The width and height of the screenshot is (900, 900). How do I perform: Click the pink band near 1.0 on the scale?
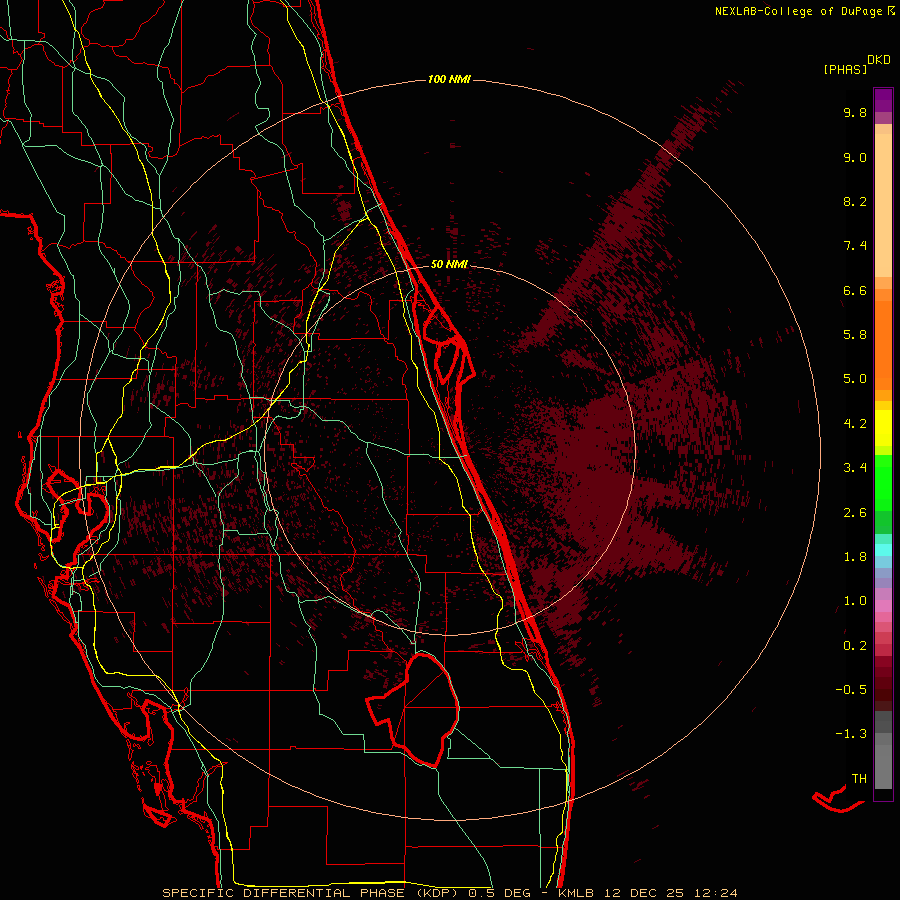(x=883, y=606)
